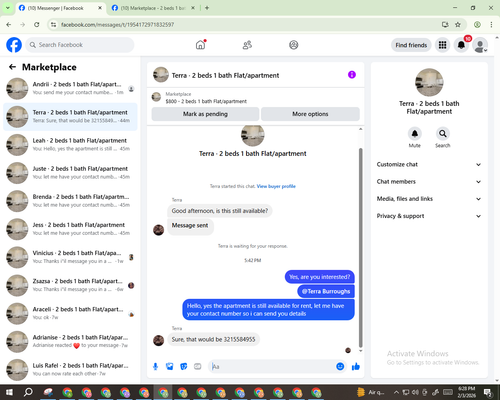This screenshot has height=400, width=500.
Task: Click the chat conversation scrollbar
Action: click(360, 248)
